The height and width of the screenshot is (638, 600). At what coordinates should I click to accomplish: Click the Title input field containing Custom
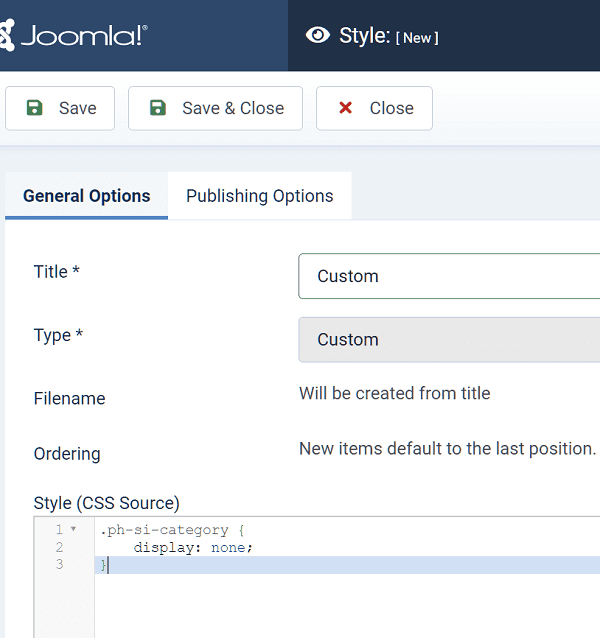(450, 276)
